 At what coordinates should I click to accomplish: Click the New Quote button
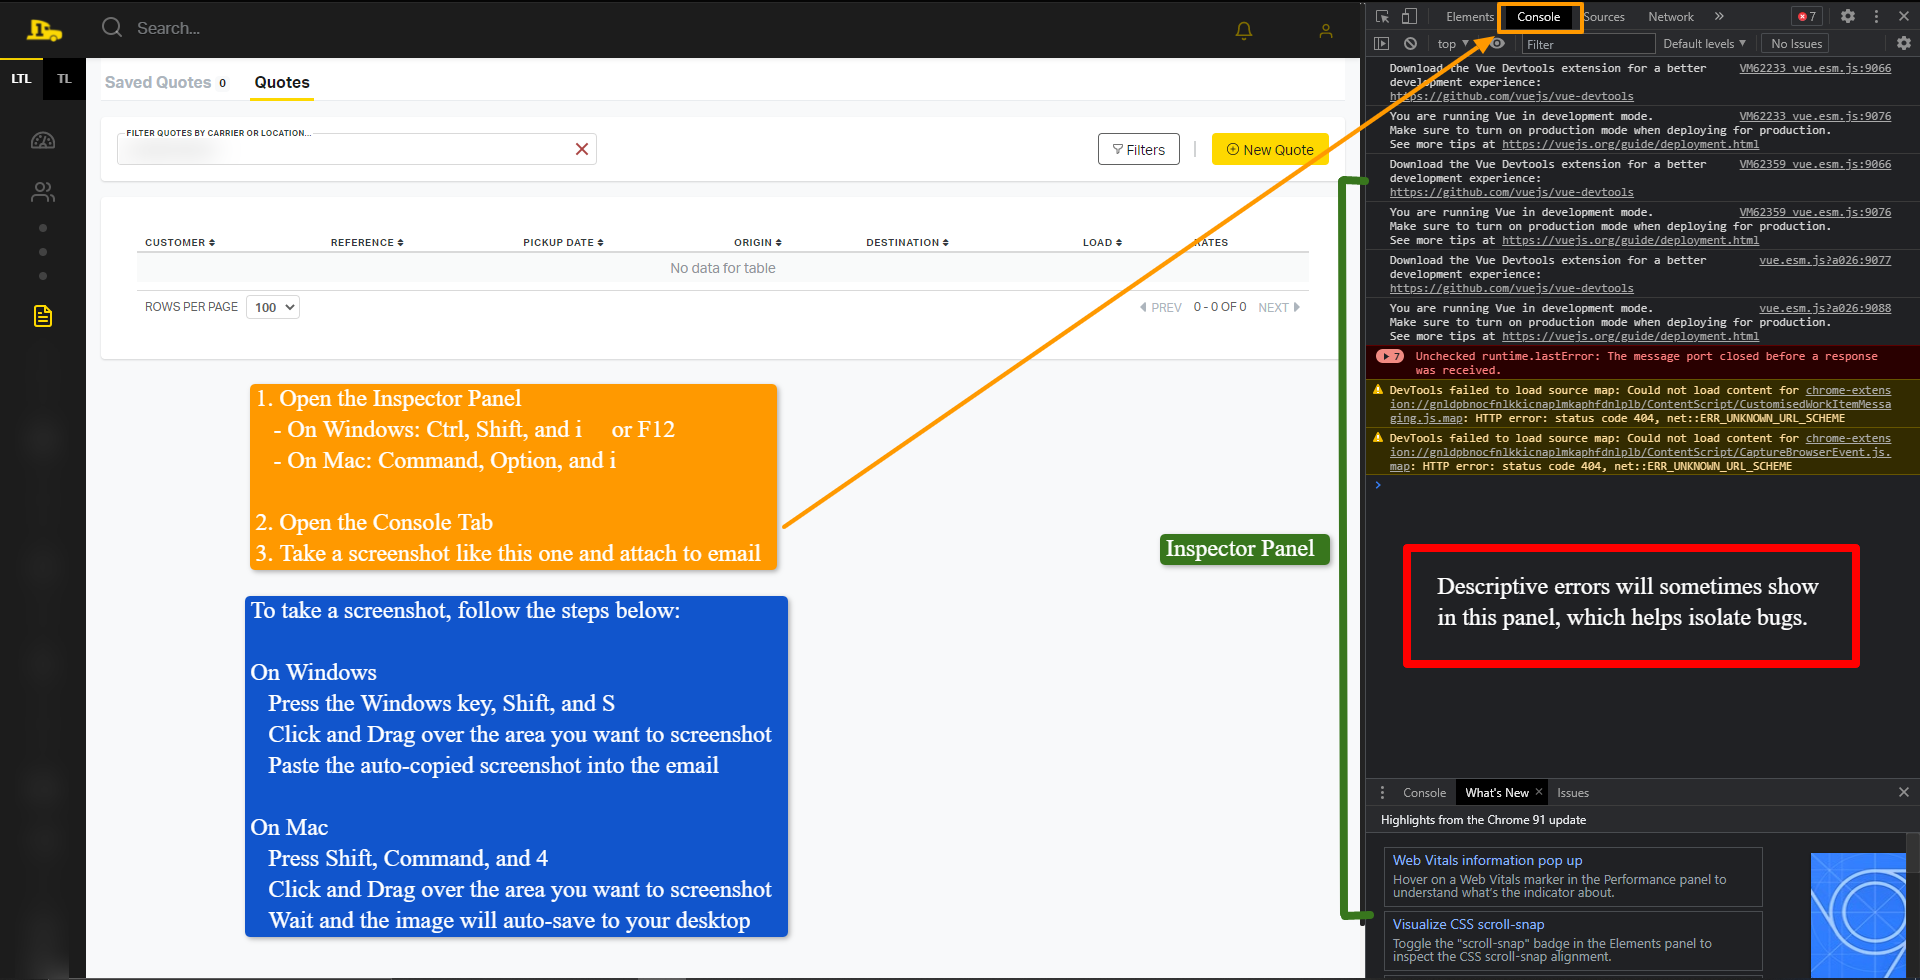[x=1269, y=149]
